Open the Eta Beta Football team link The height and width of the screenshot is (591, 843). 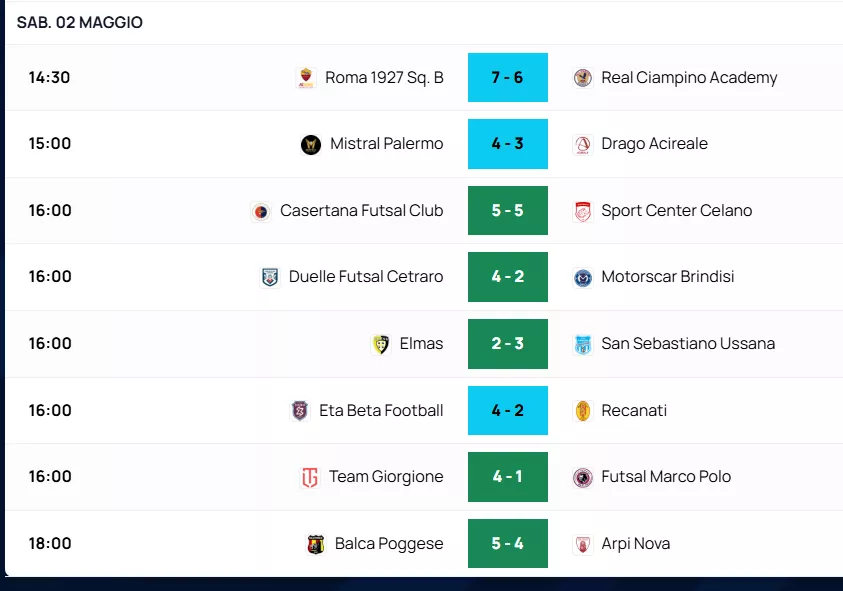[381, 410]
